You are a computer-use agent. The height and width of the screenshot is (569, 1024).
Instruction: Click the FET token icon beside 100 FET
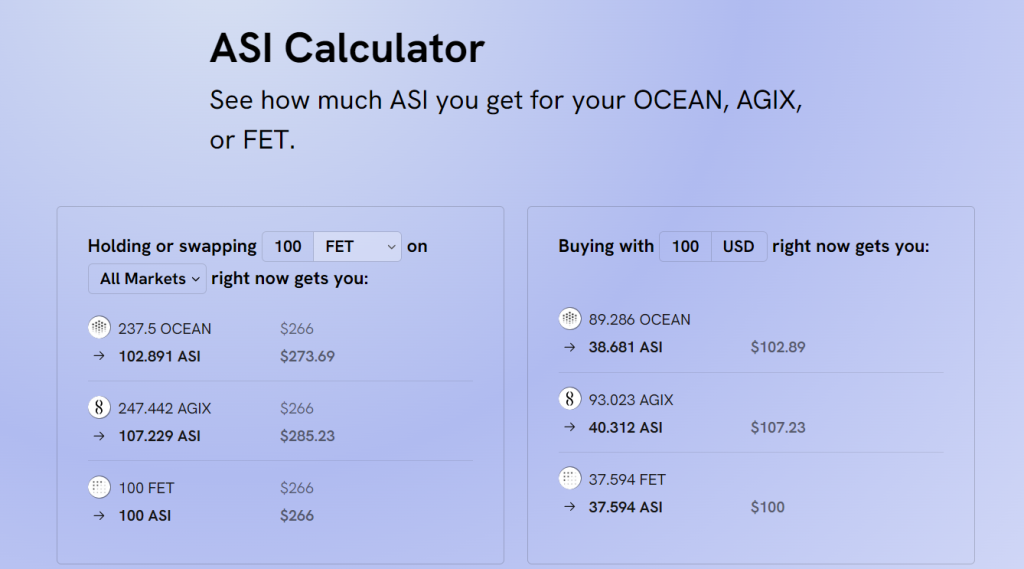[x=99, y=487]
